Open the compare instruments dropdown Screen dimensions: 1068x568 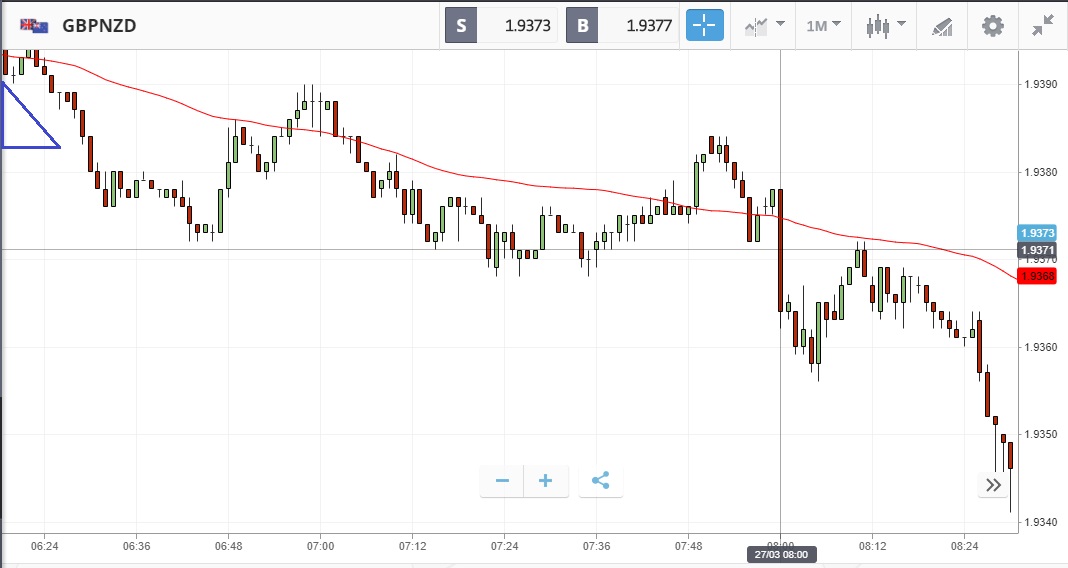tap(764, 25)
